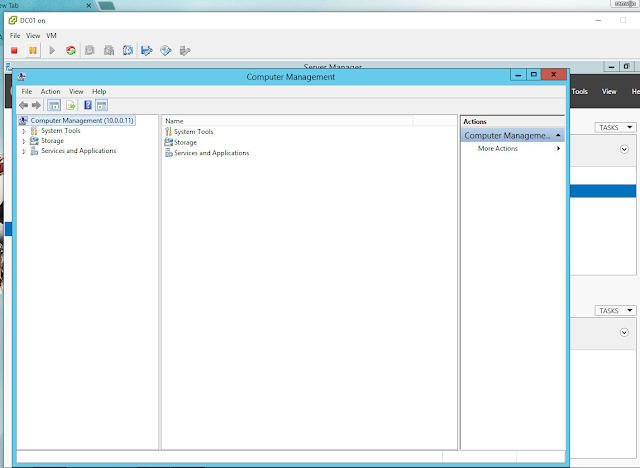Click Storage icon in center list
Image resolution: width=640 pixels, height=468 pixels.
[169, 142]
